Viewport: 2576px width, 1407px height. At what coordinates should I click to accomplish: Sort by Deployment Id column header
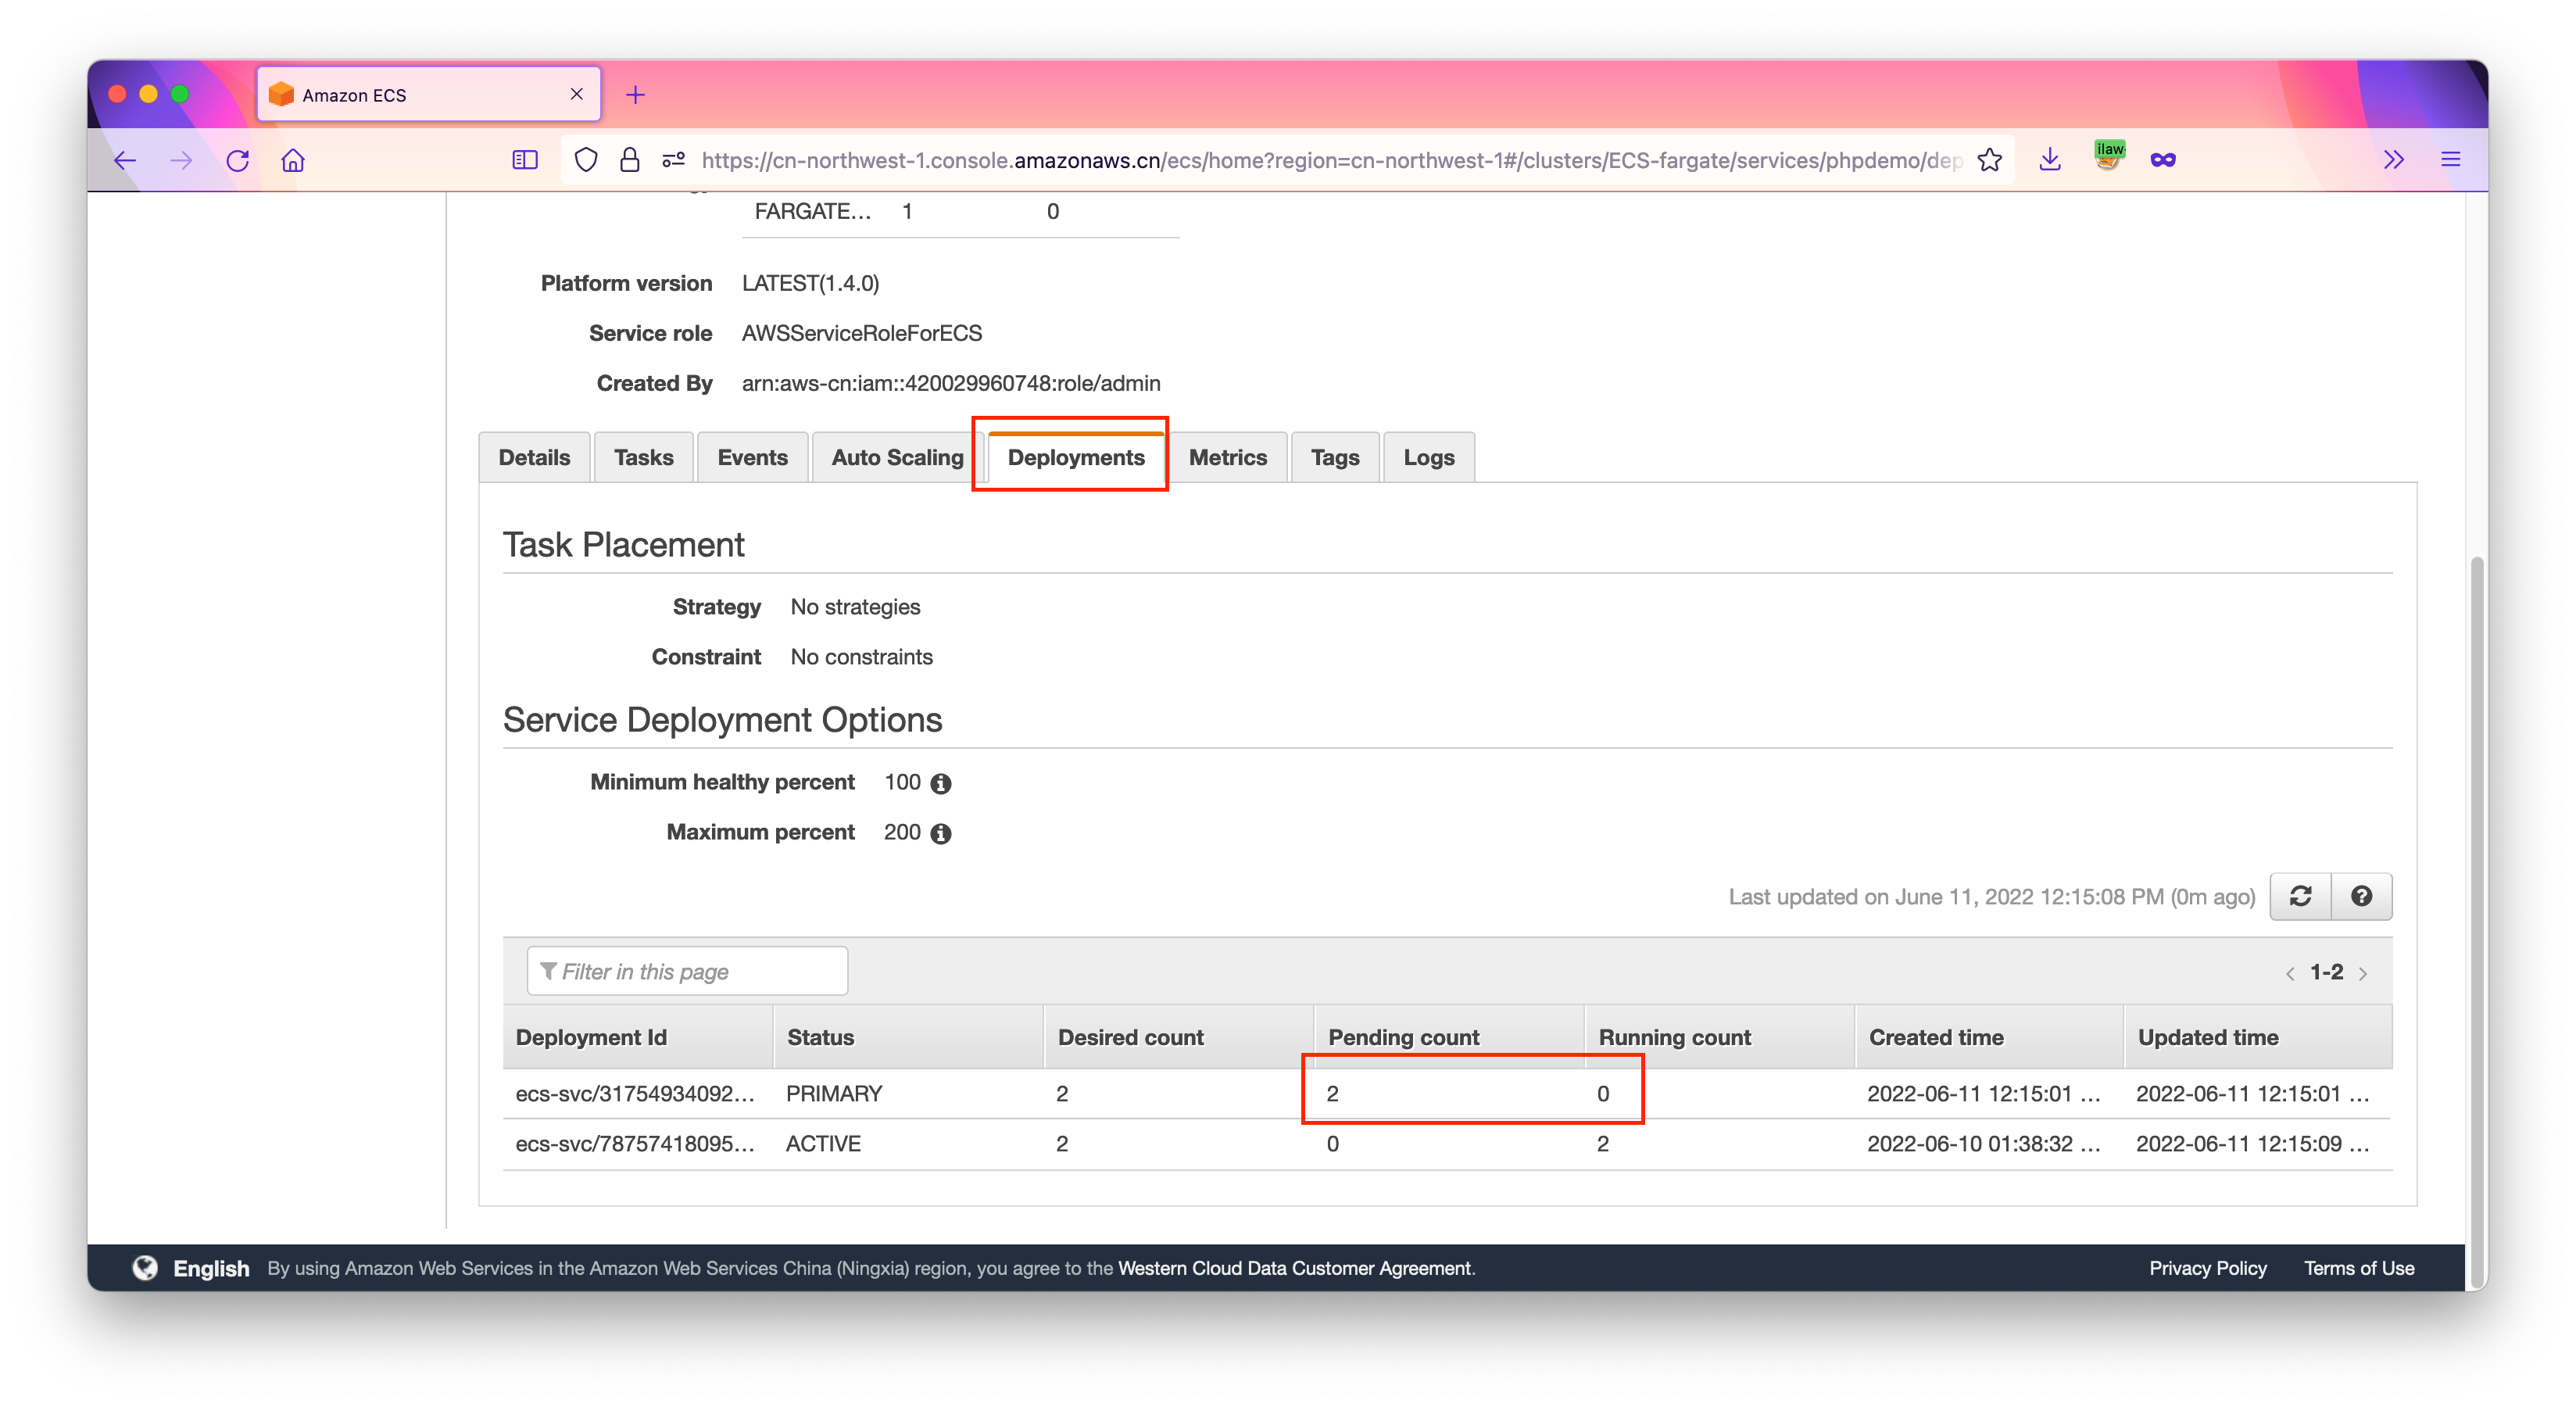pyautogui.click(x=638, y=1037)
